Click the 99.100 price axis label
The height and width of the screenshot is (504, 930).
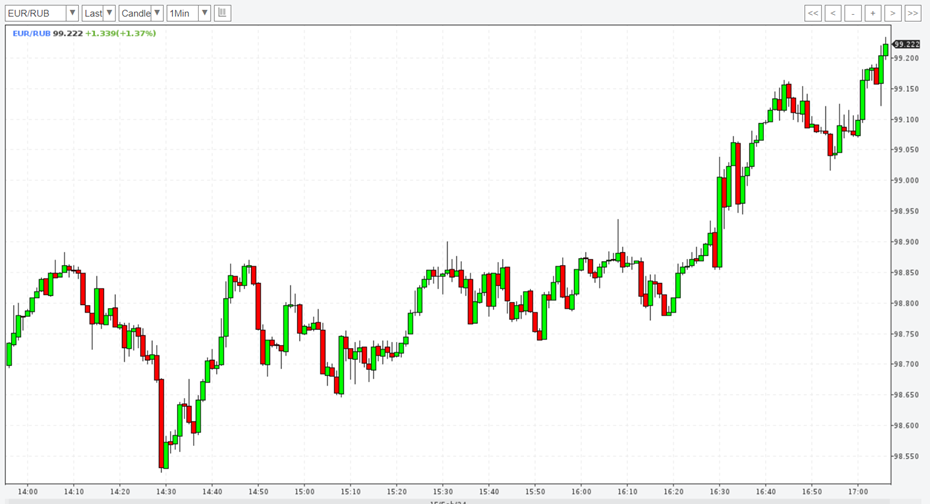coord(906,119)
